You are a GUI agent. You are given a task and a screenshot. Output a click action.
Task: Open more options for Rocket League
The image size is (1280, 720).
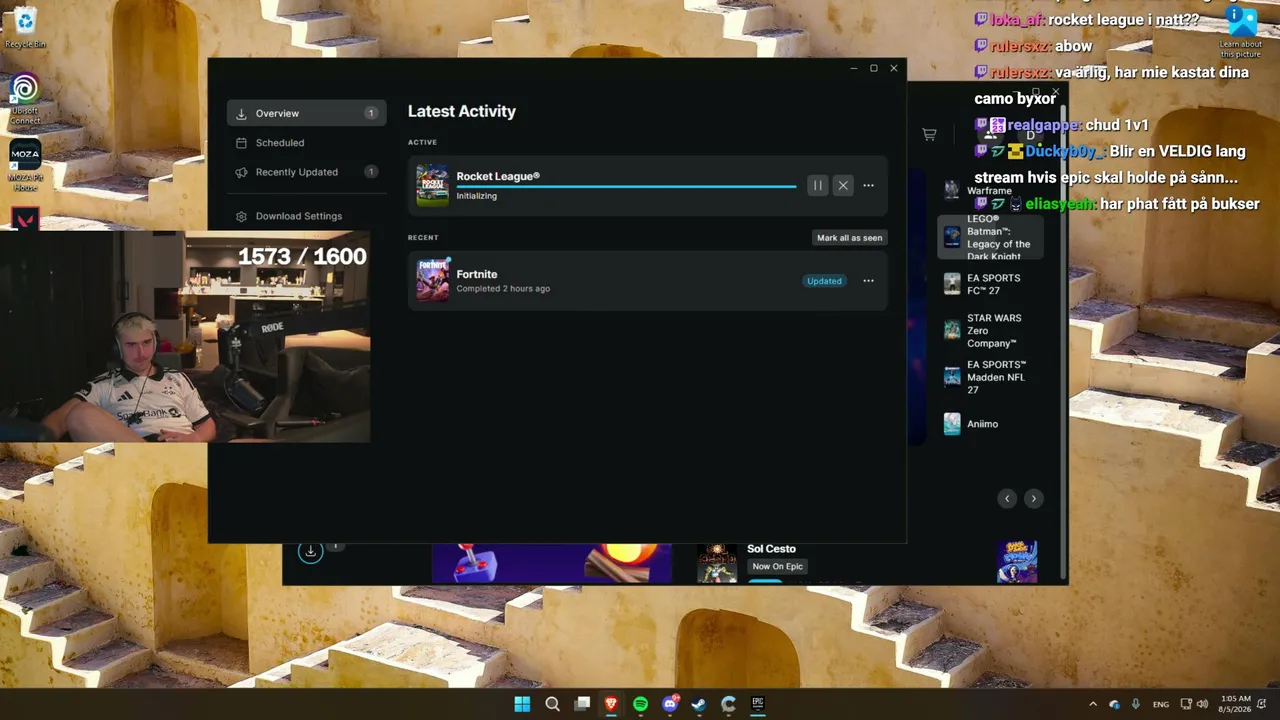(868, 185)
